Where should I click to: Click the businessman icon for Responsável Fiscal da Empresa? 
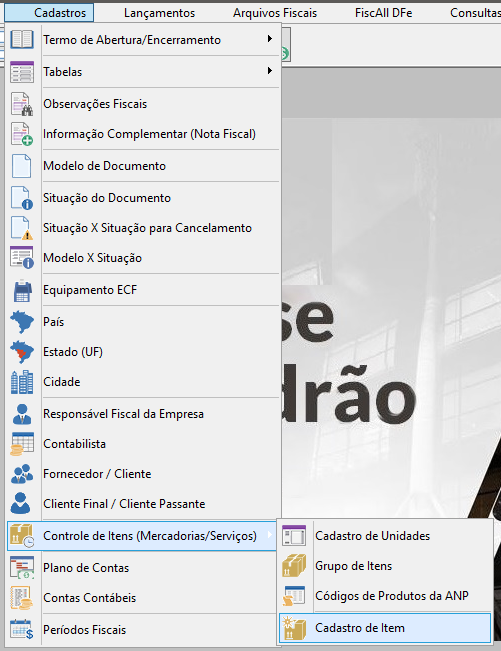[22, 414]
